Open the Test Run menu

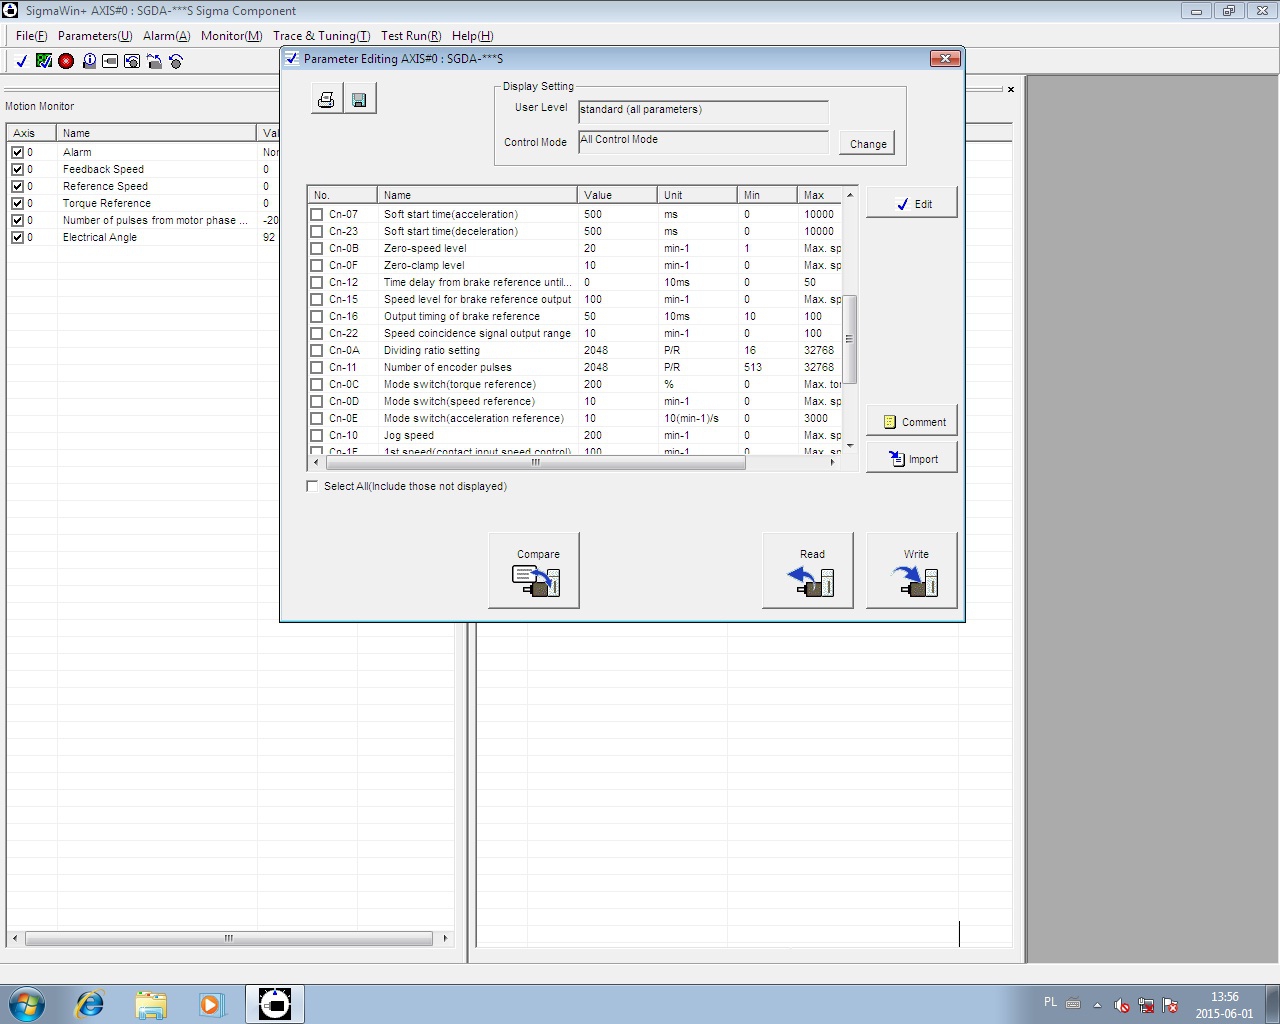pos(411,36)
